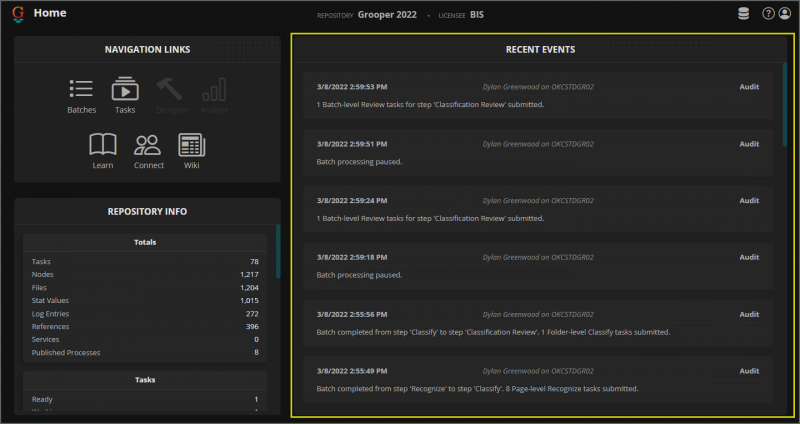Screen dimensions: 800x424
Task: Click the Repository Info panel header
Action: 147,211
